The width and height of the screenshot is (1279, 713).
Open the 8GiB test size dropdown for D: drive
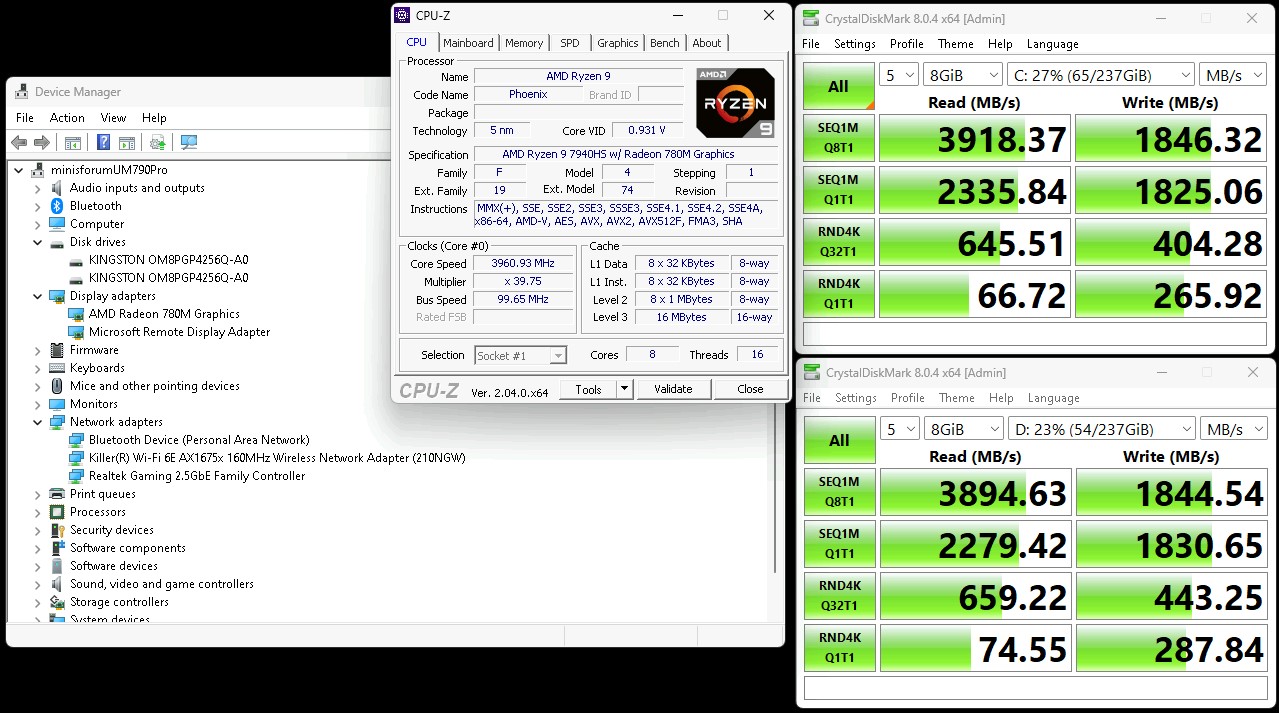click(x=964, y=429)
